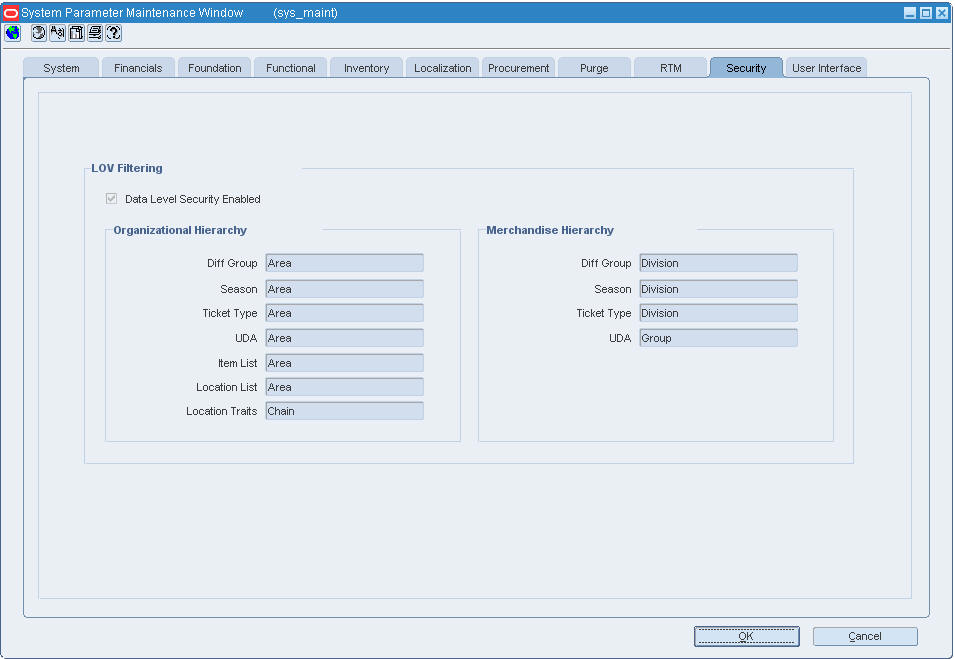Open the Inventory tab
The height and width of the screenshot is (659, 955).
(x=366, y=68)
